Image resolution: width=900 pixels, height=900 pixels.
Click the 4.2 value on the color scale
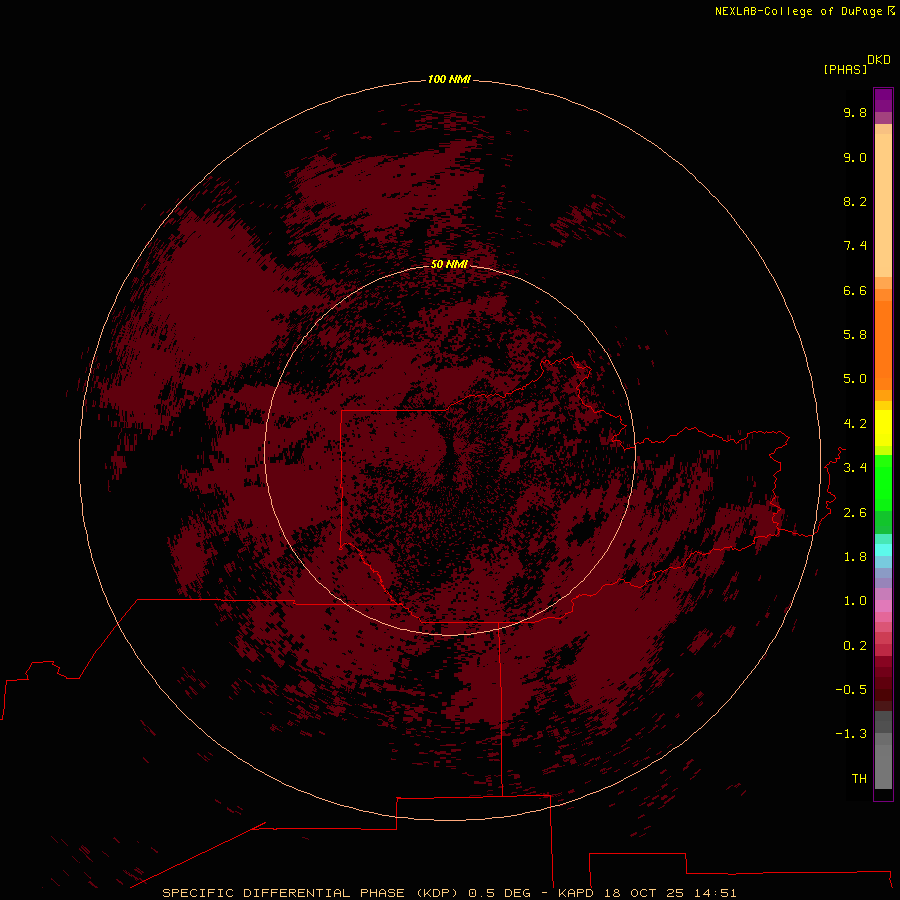click(855, 424)
